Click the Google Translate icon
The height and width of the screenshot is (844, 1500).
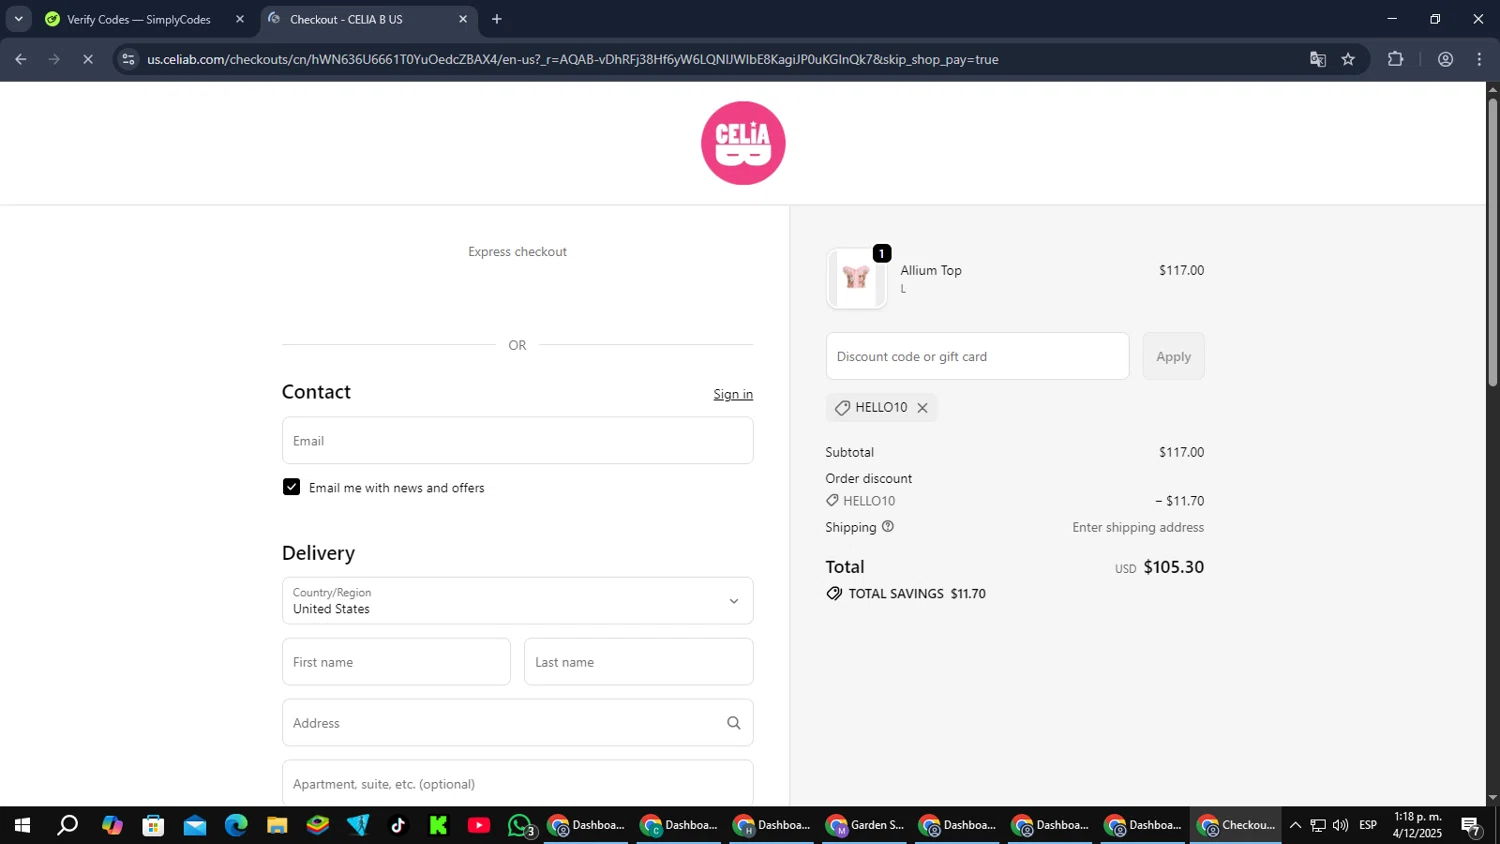(1318, 59)
